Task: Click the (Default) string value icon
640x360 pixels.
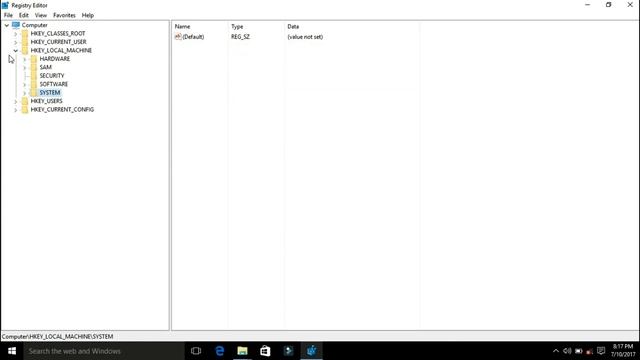Action: click(x=178, y=37)
